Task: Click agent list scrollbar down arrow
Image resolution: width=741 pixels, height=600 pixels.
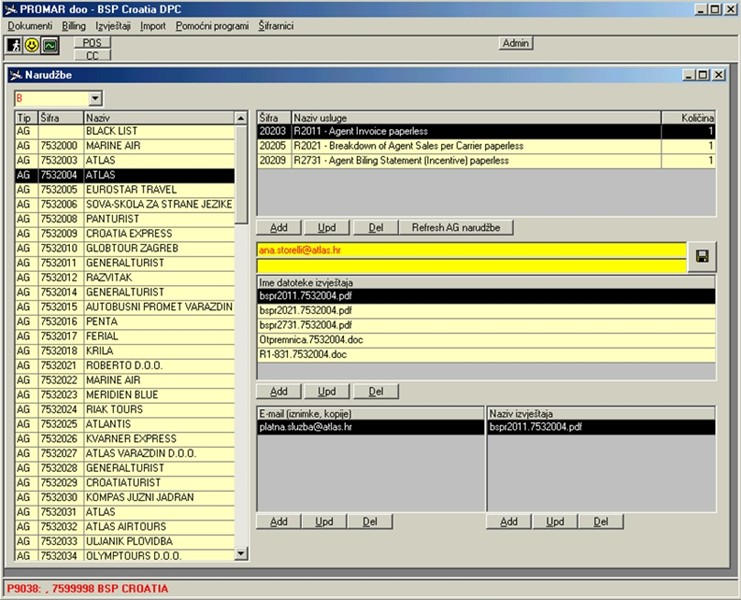Action: pyautogui.click(x=241, y=554)
